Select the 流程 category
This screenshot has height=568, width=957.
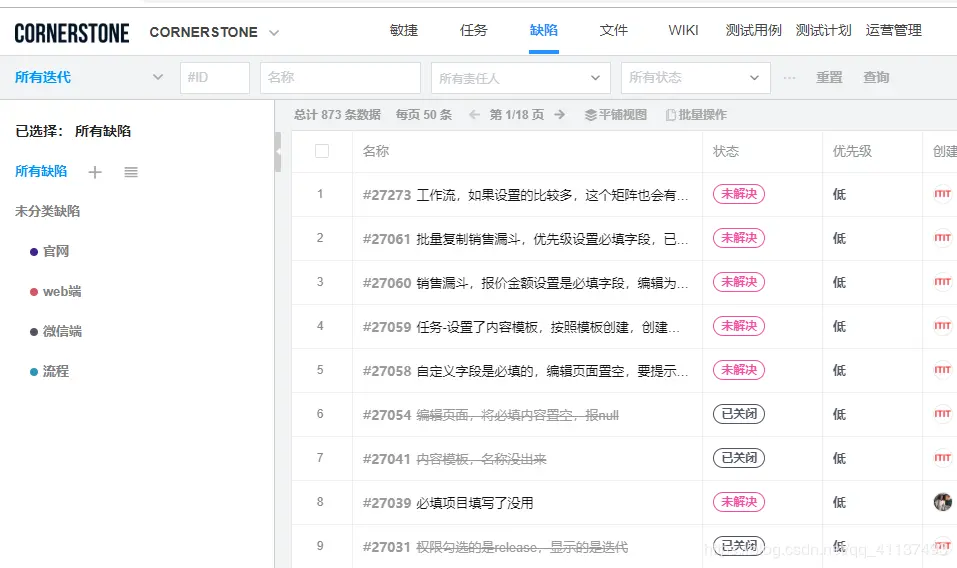tap(56, 371)
